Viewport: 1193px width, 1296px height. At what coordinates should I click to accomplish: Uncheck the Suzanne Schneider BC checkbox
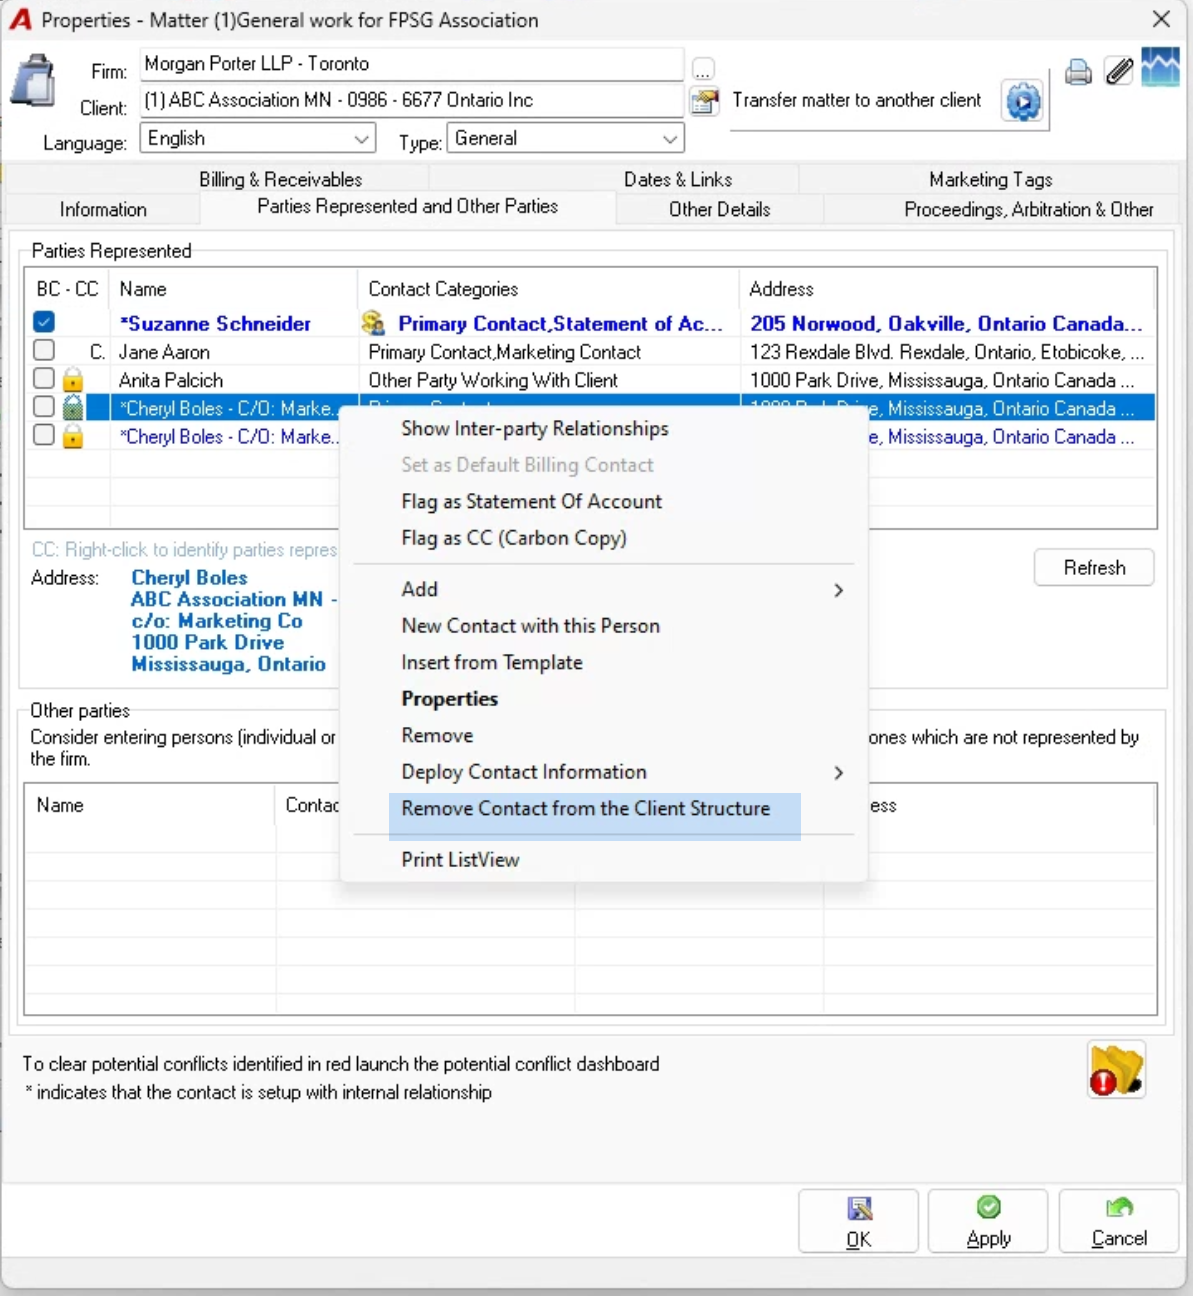click(44, 322)
